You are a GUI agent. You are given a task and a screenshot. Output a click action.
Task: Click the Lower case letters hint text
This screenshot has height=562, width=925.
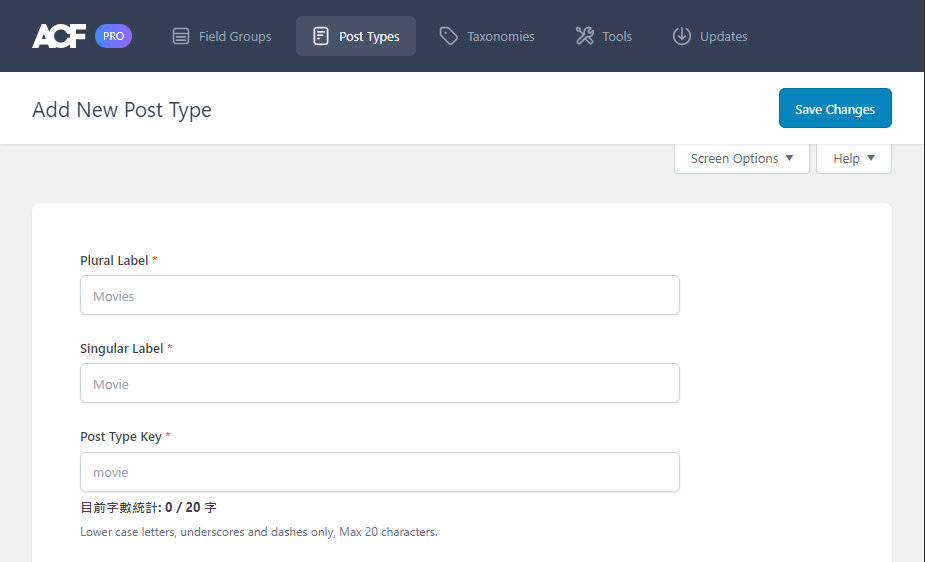259,532
